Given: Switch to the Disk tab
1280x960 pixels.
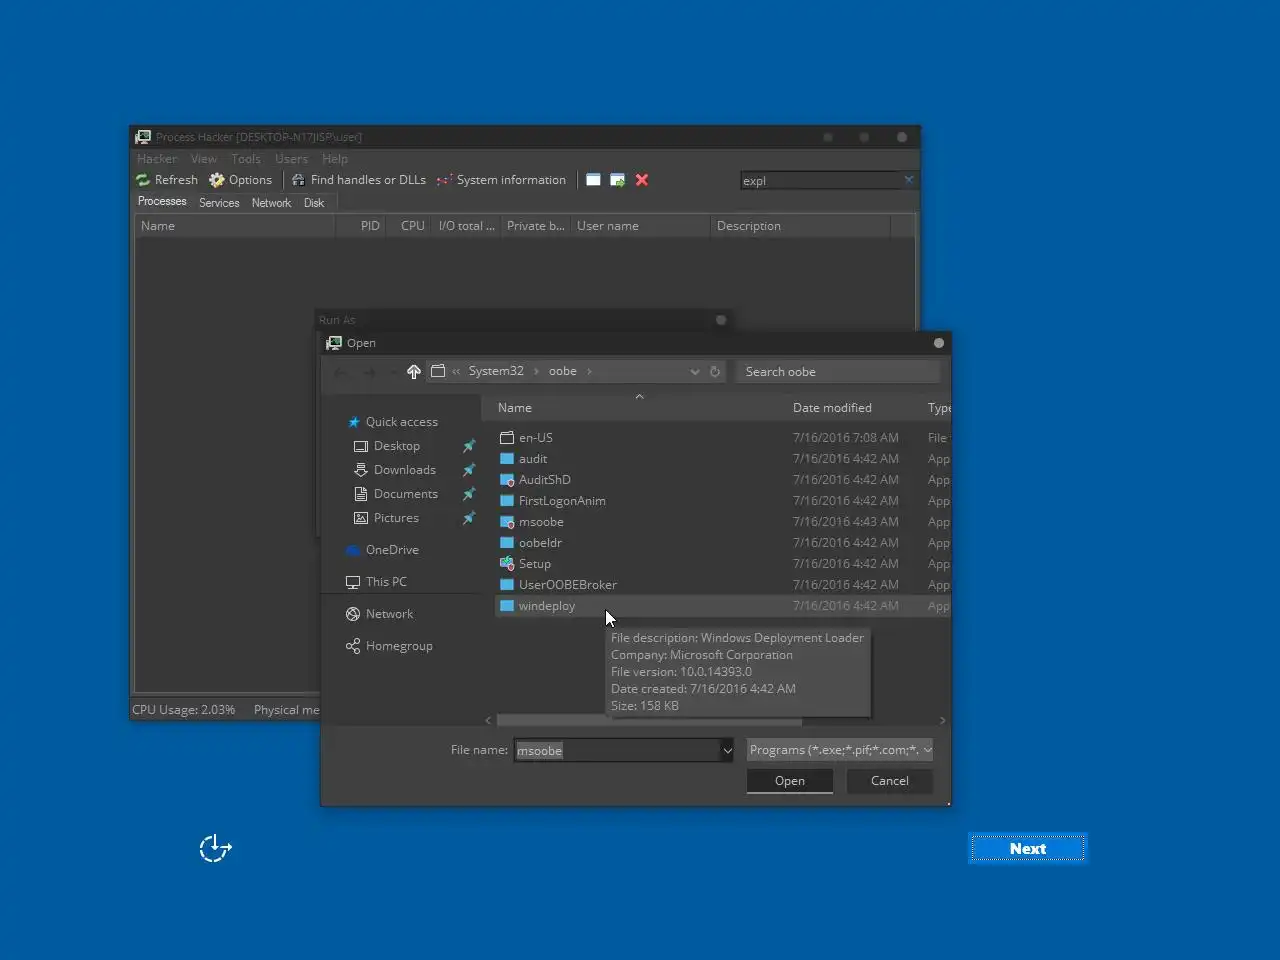Looking at the screenshot, I should click(314, 203).
